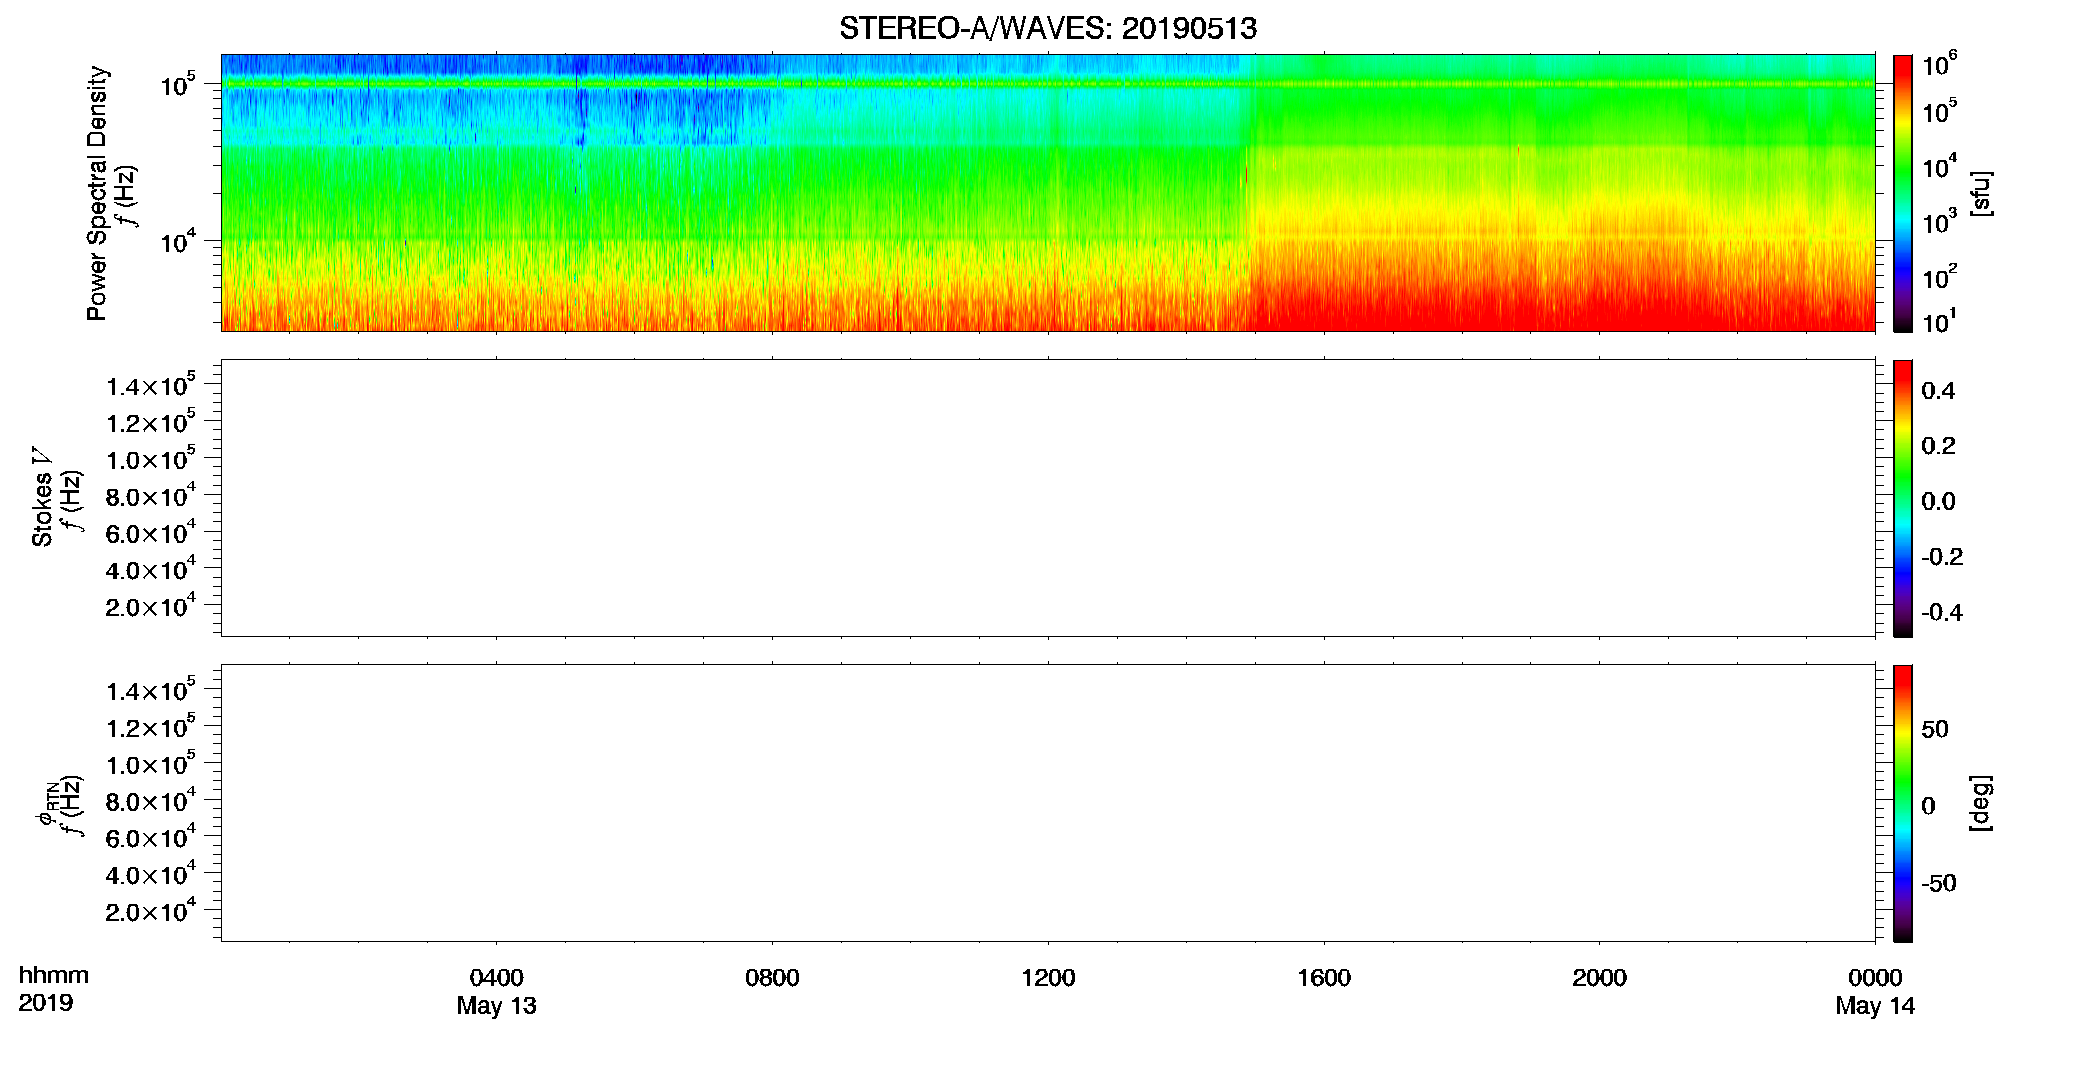
Task: Select the degrees color bar in the bottom panel
Action: (1902, 803)
